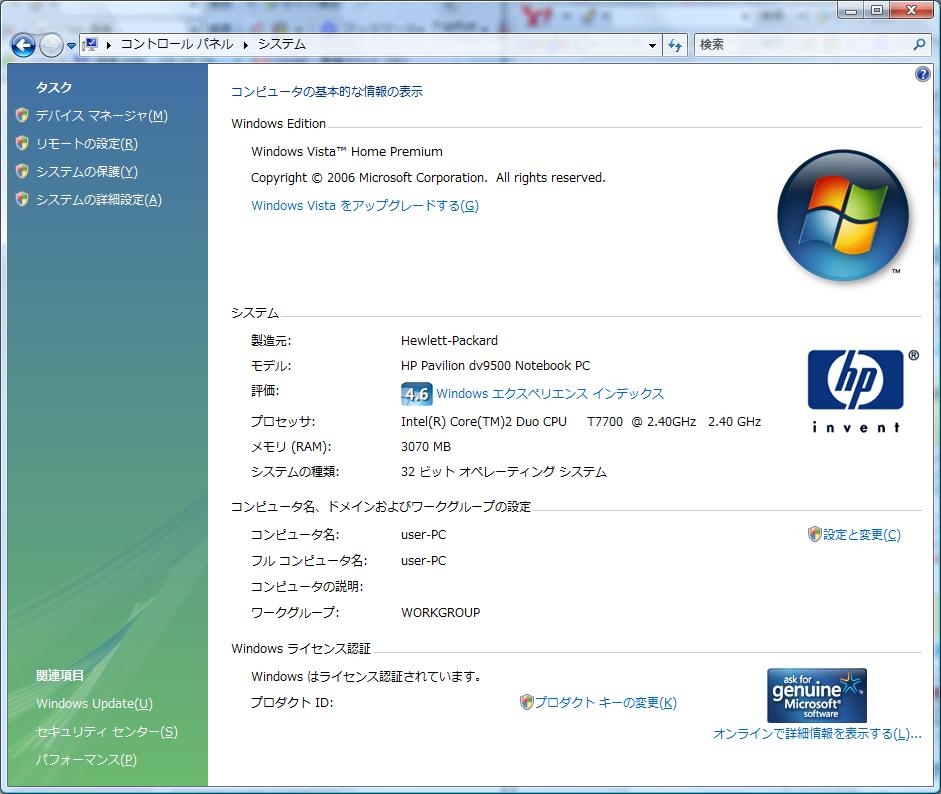Open システムの保護(Y)
941x794 pixels.
click(86, 172)
